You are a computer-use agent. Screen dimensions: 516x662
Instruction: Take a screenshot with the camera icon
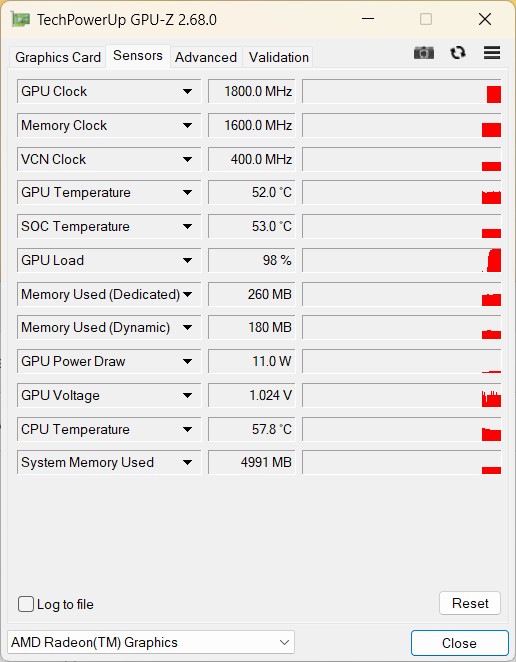(424, 53)
